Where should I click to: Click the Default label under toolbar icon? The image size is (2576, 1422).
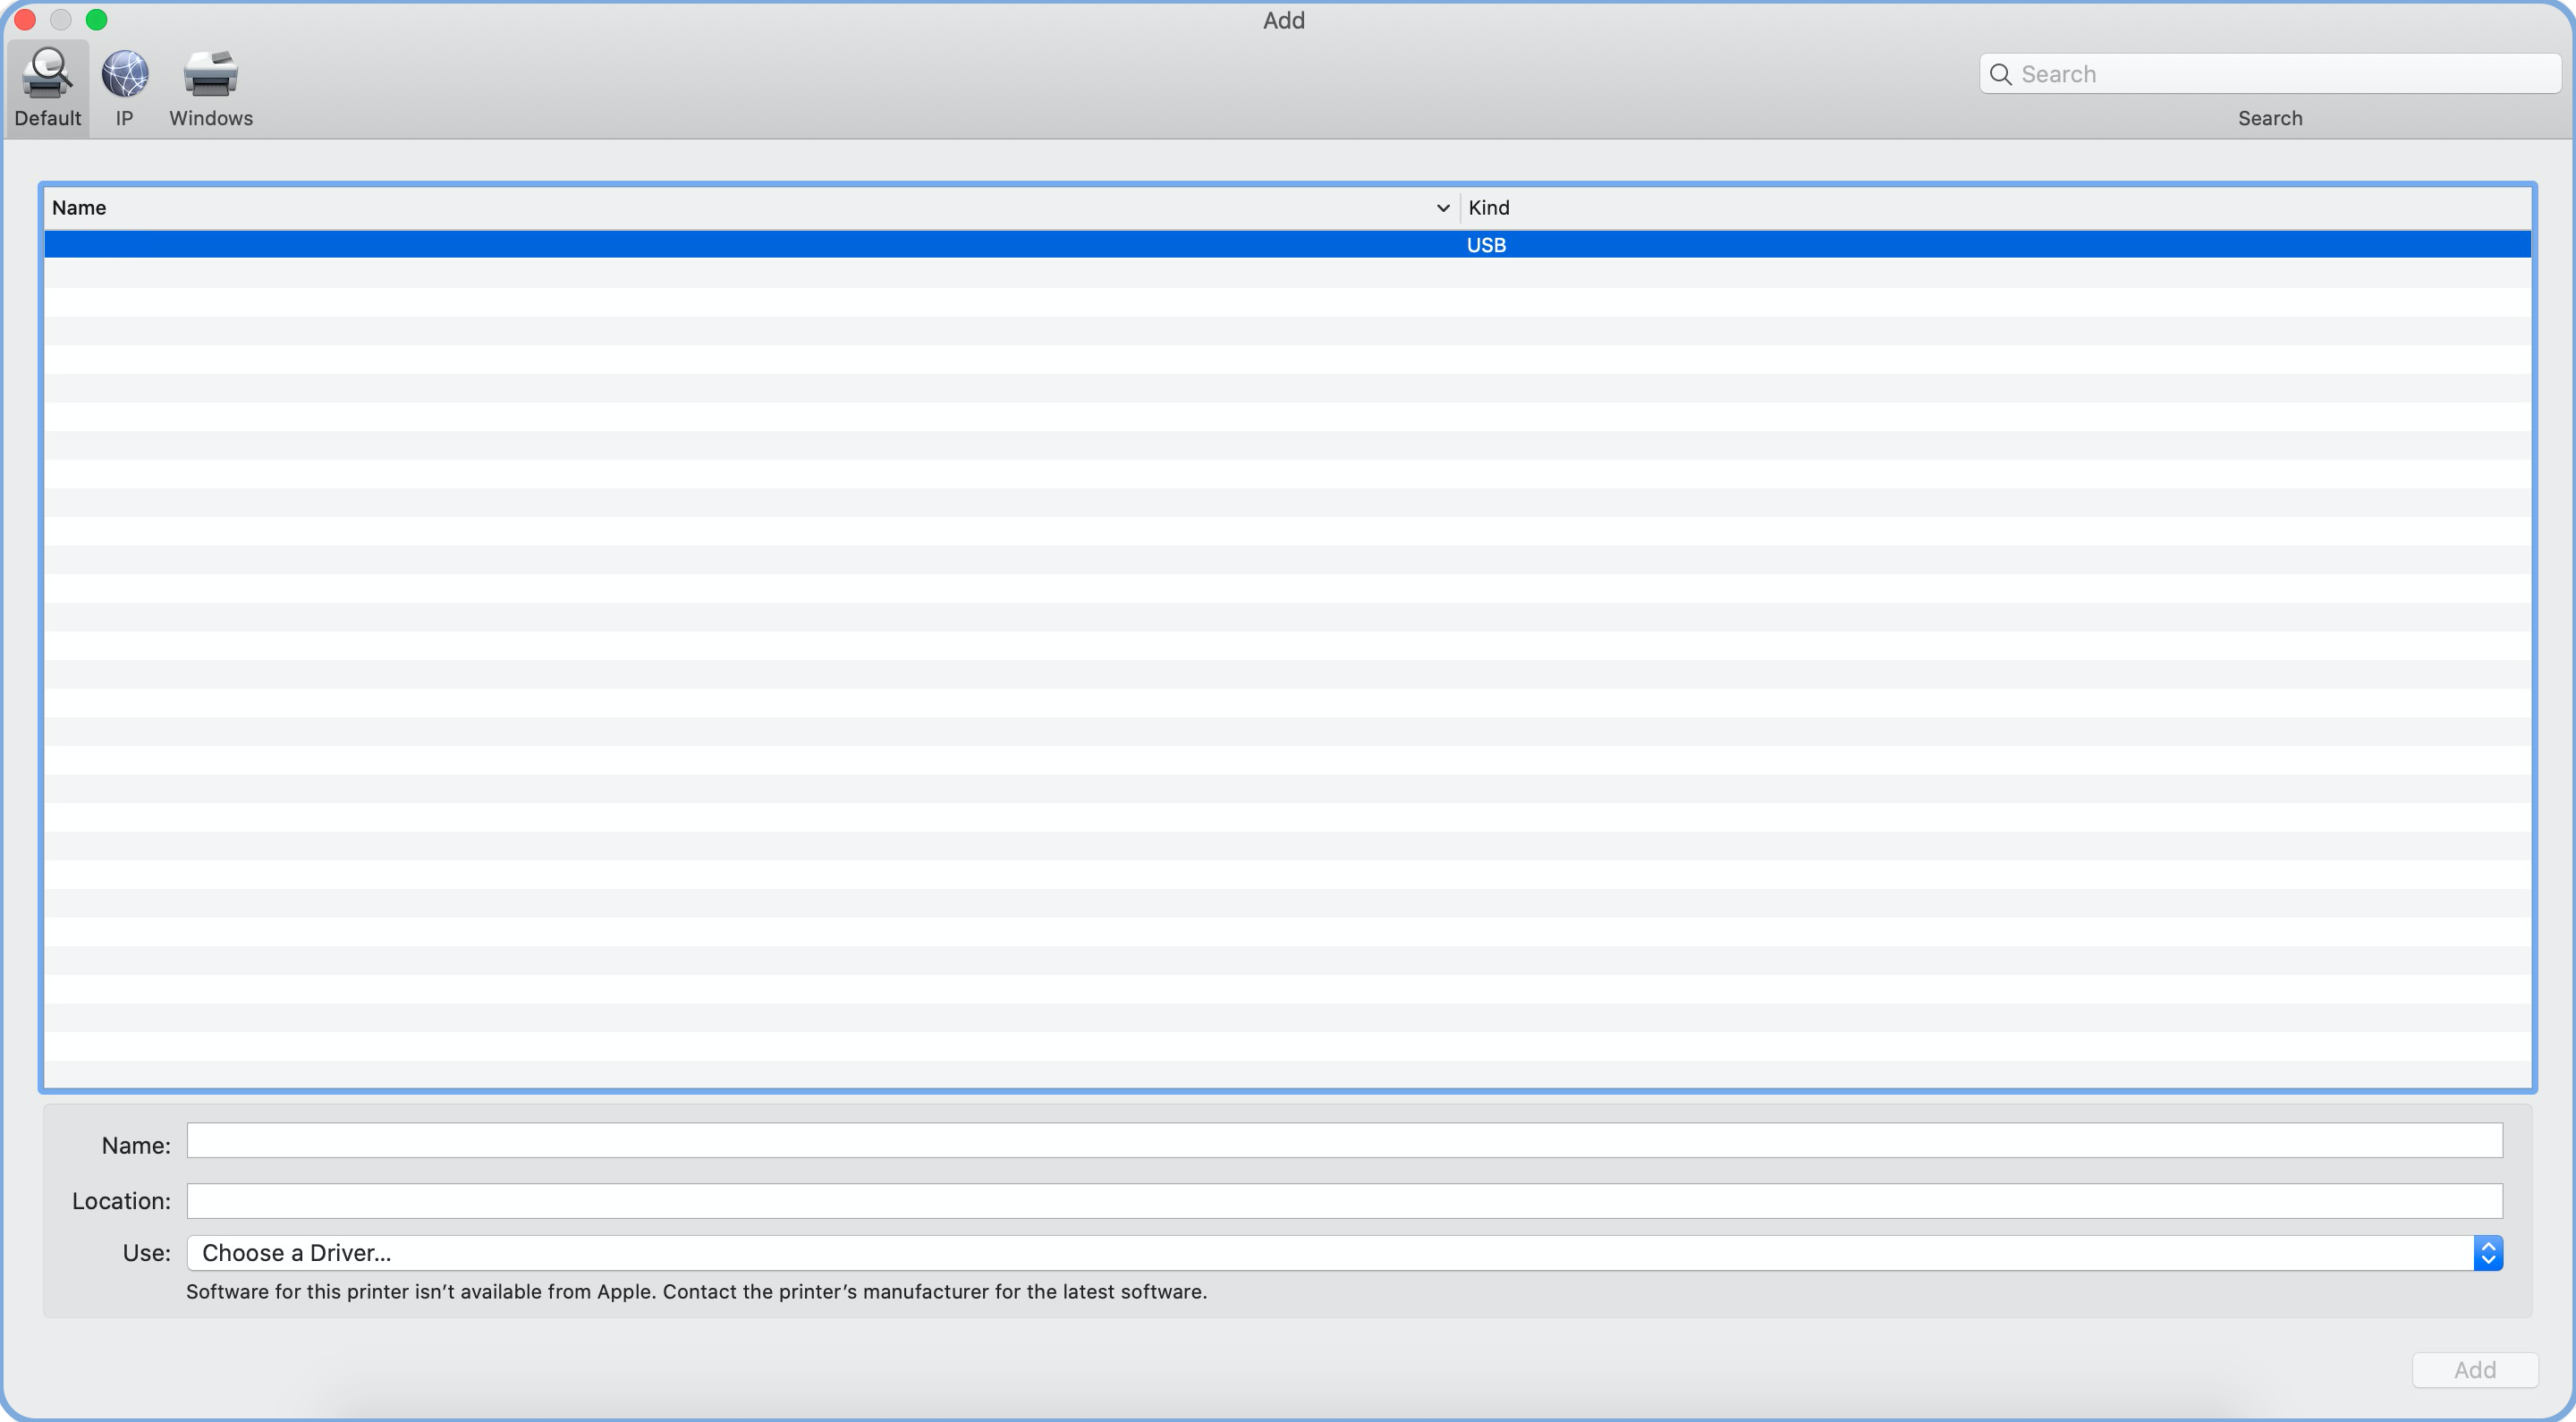pos(47,118)
